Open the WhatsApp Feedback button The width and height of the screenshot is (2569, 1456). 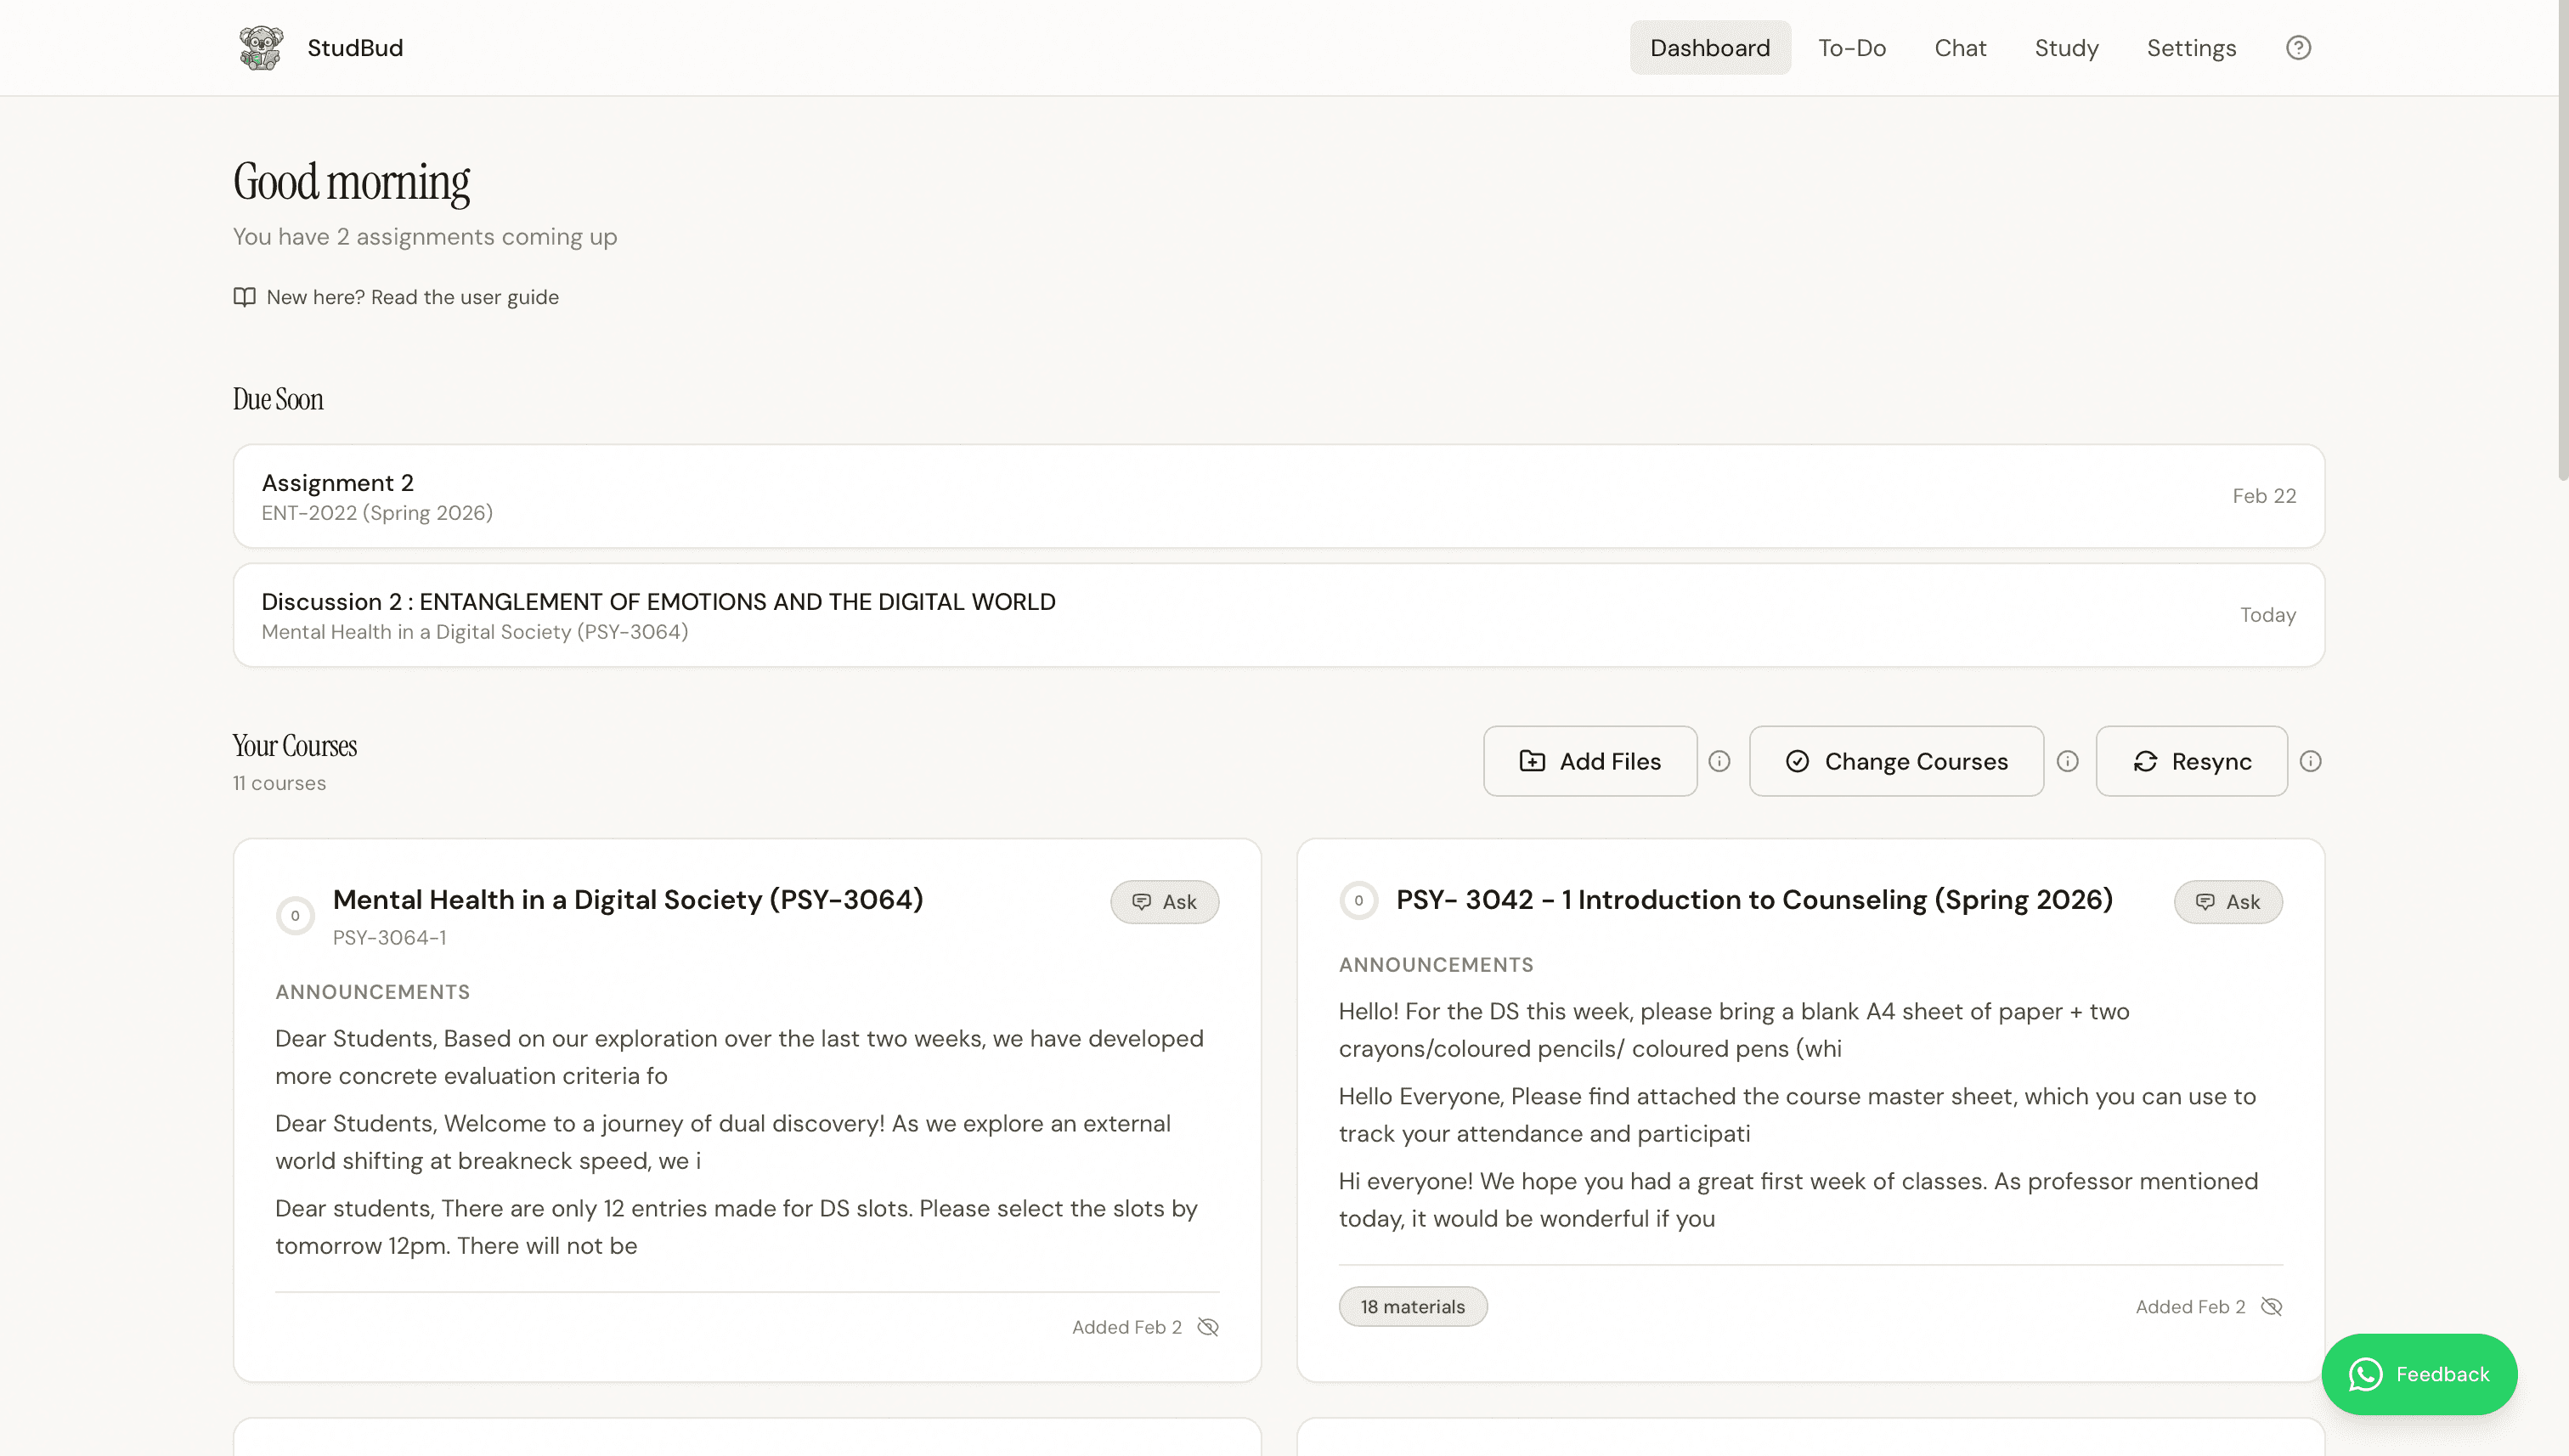(2419, 1374)
